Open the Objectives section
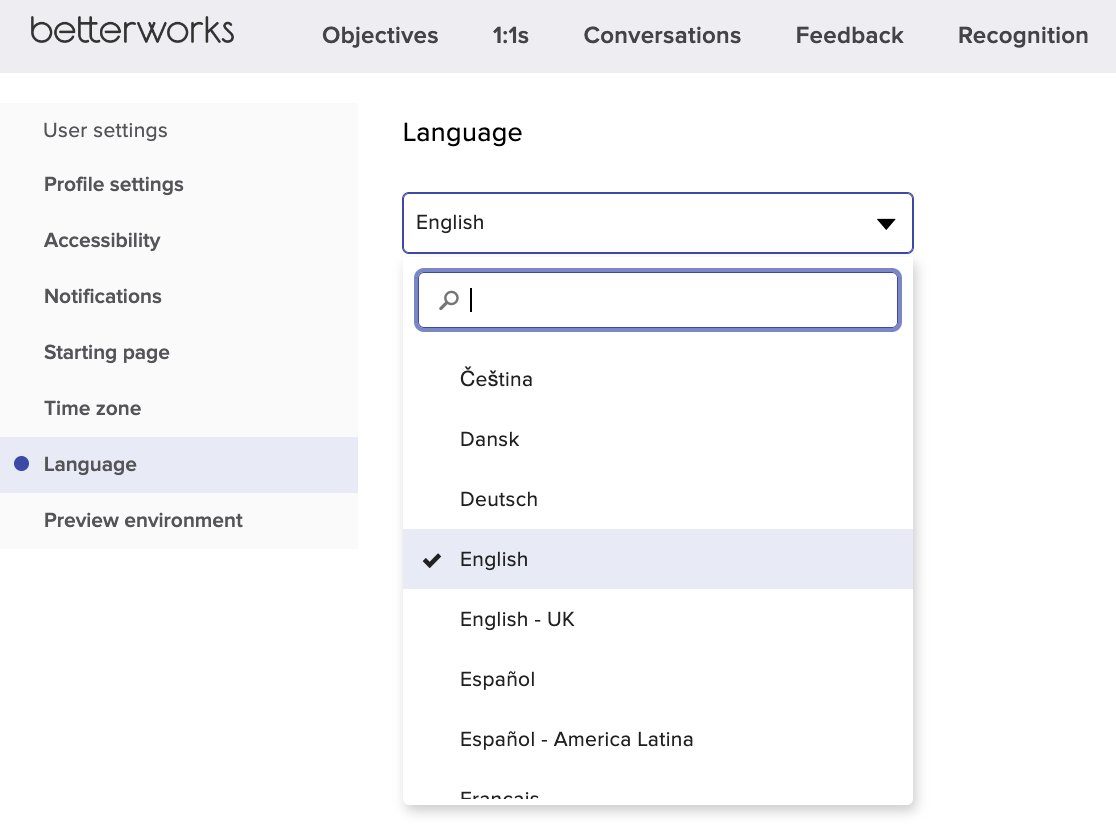The height and width of the screenshot is (840, 1116). [x=380, y=35]
